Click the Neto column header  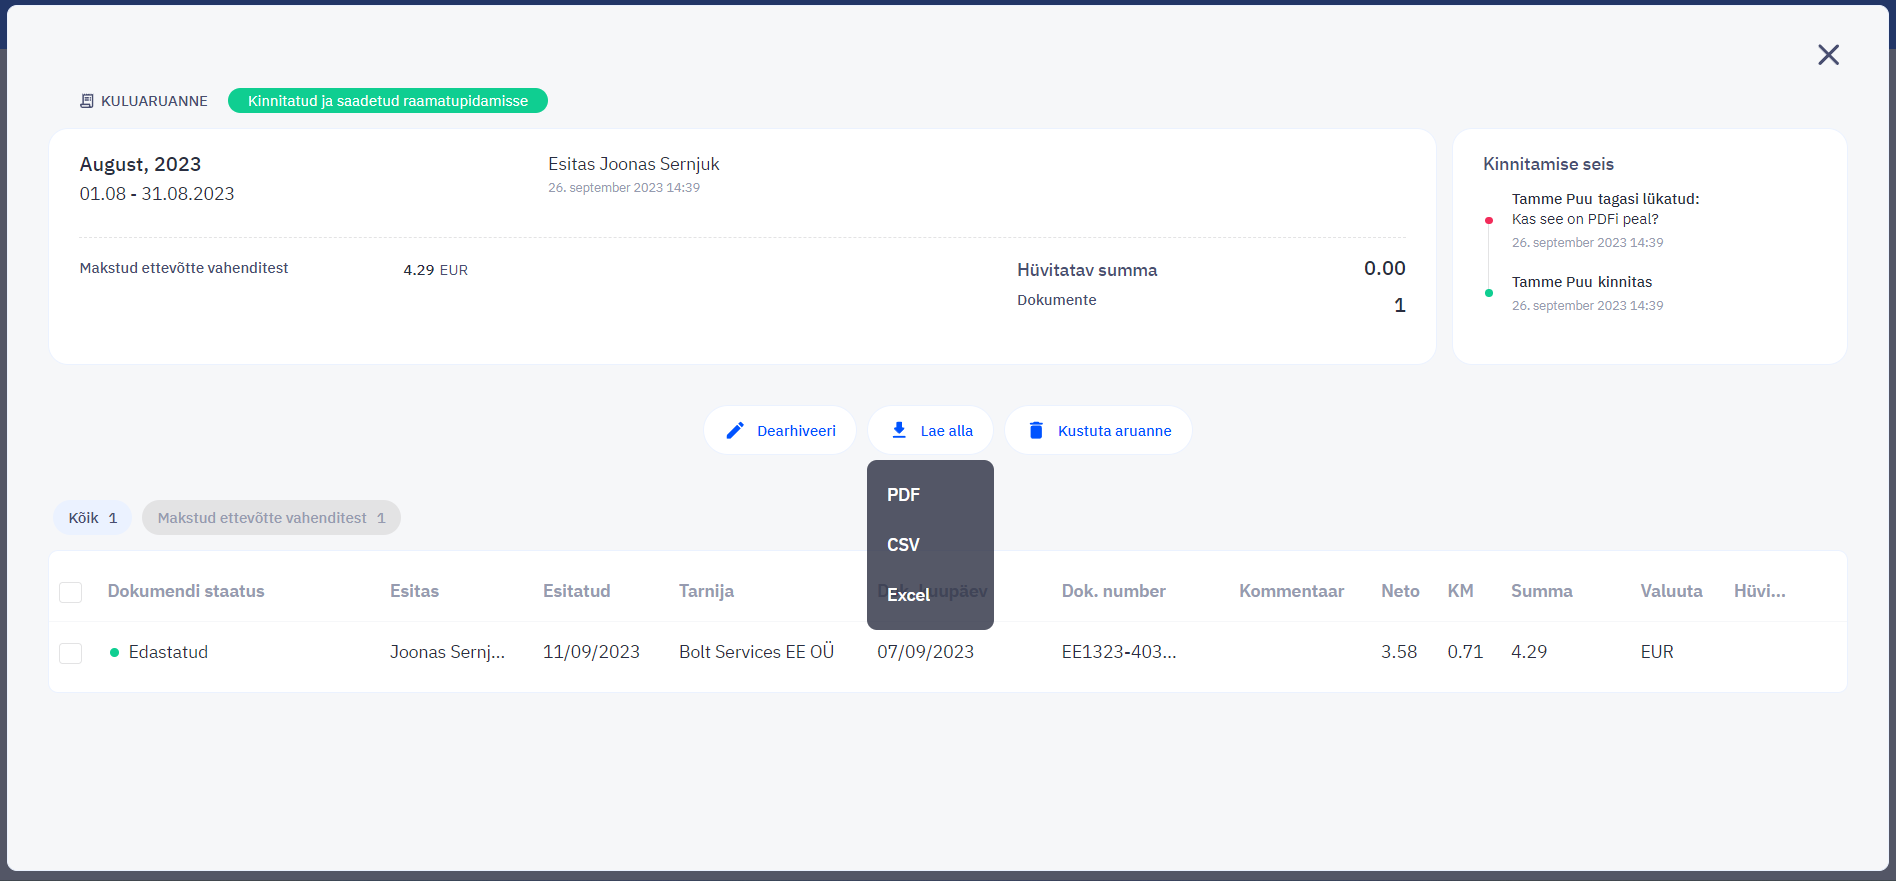1400,591
